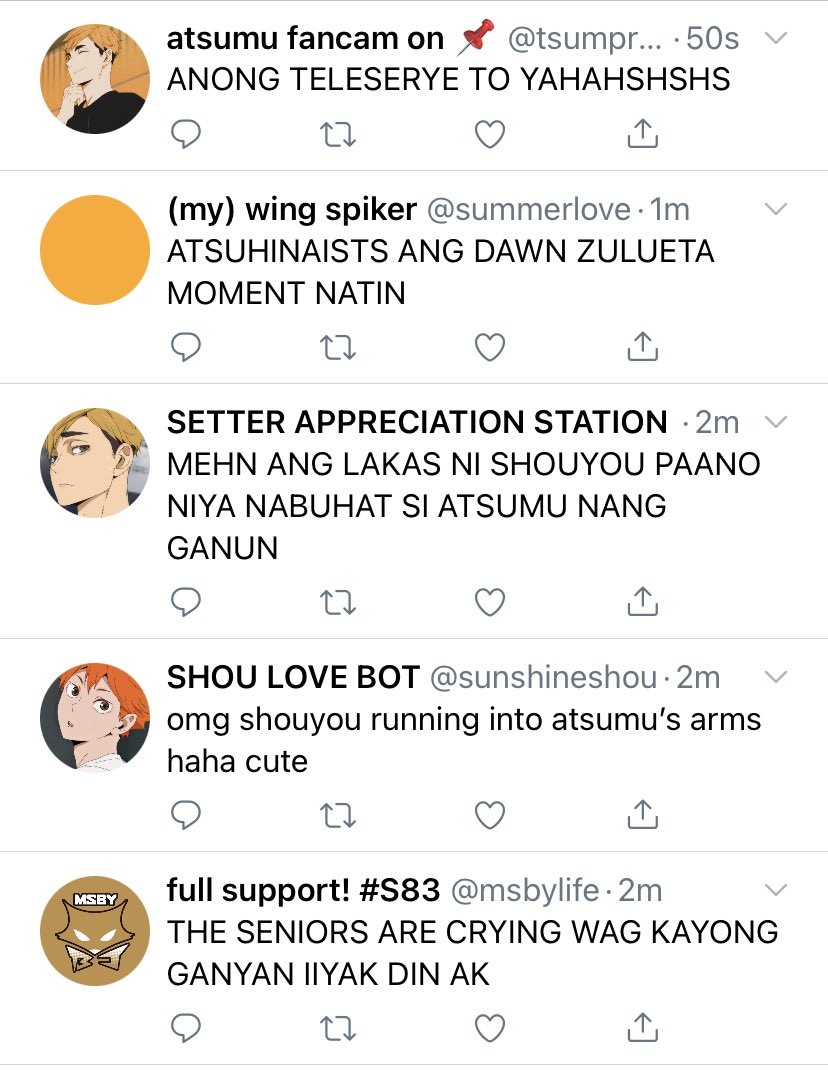Viewport: 828px width, 1070px height.
Task: Retweet the atsumu fancam tweet
Action: pyautogui.click(x=338, y=134)
